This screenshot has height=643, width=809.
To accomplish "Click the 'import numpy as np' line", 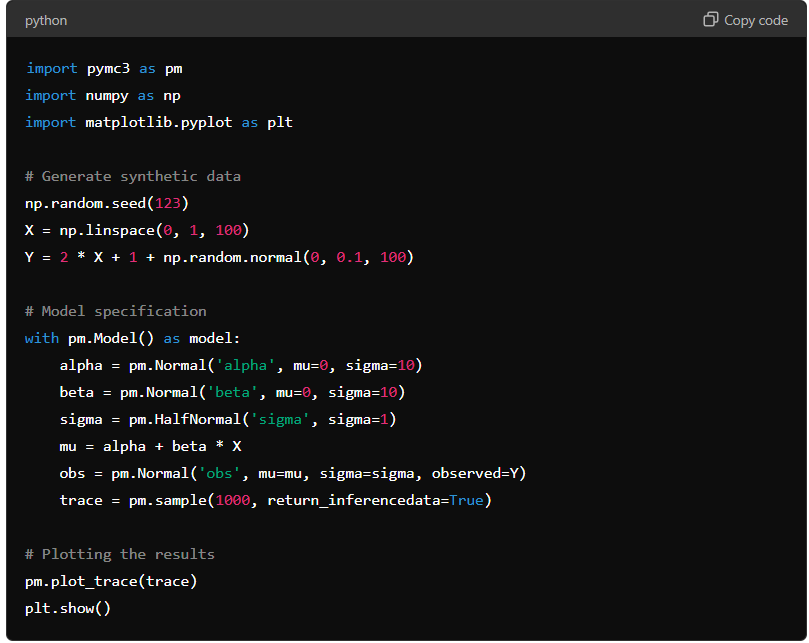I will pos(103,95).
